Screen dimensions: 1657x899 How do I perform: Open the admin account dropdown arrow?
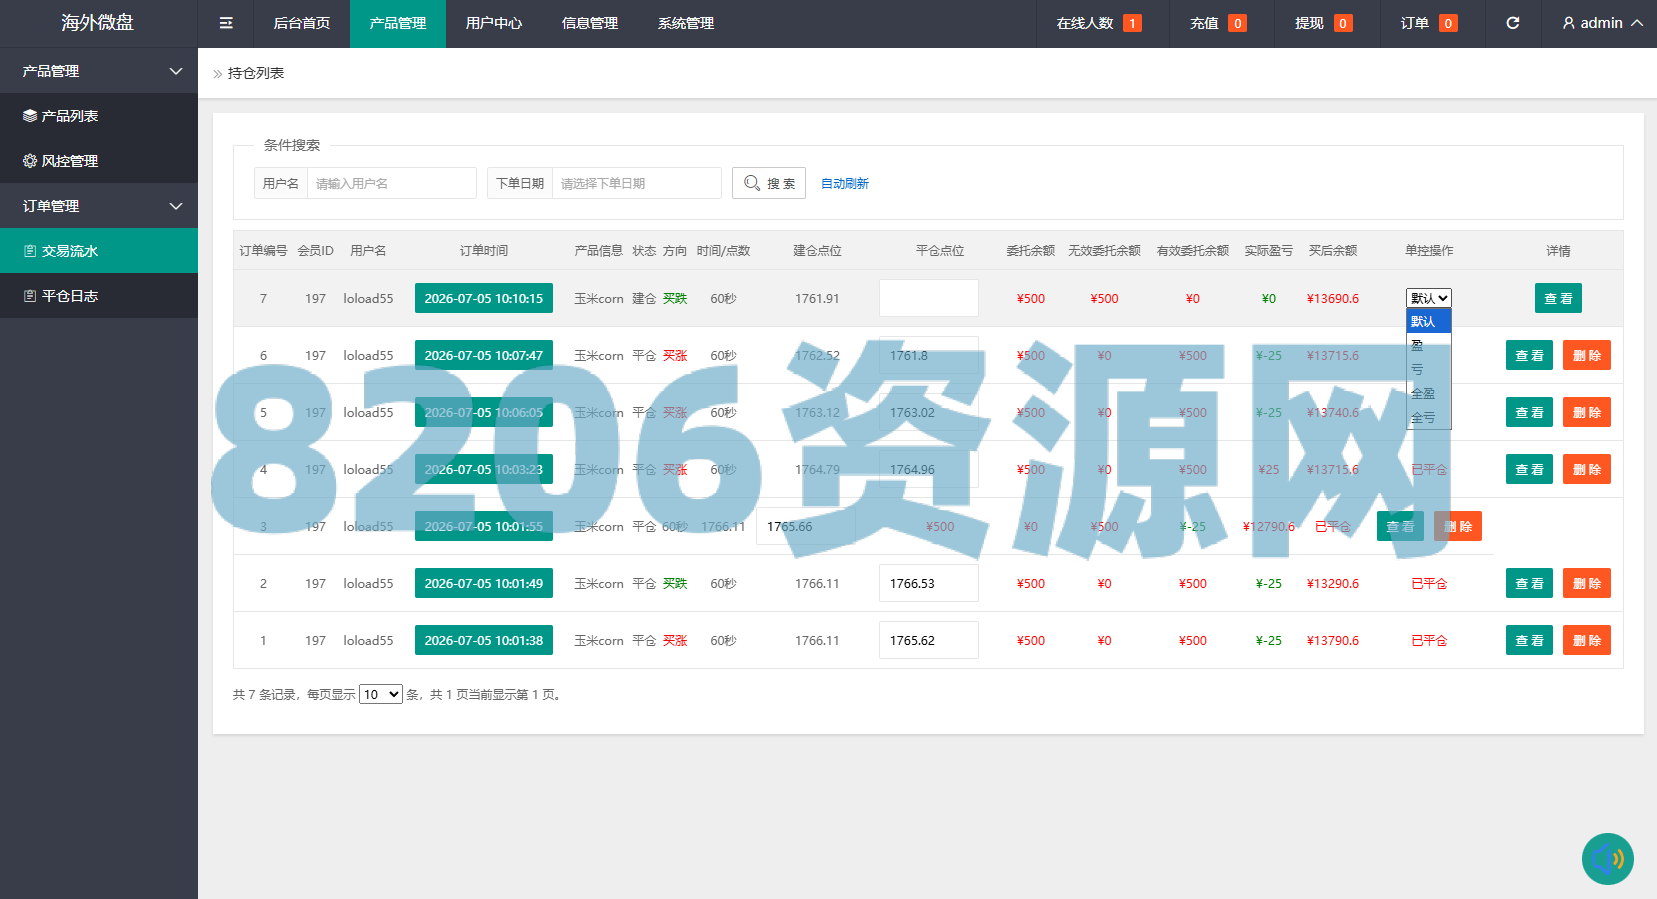(1637, 23)
